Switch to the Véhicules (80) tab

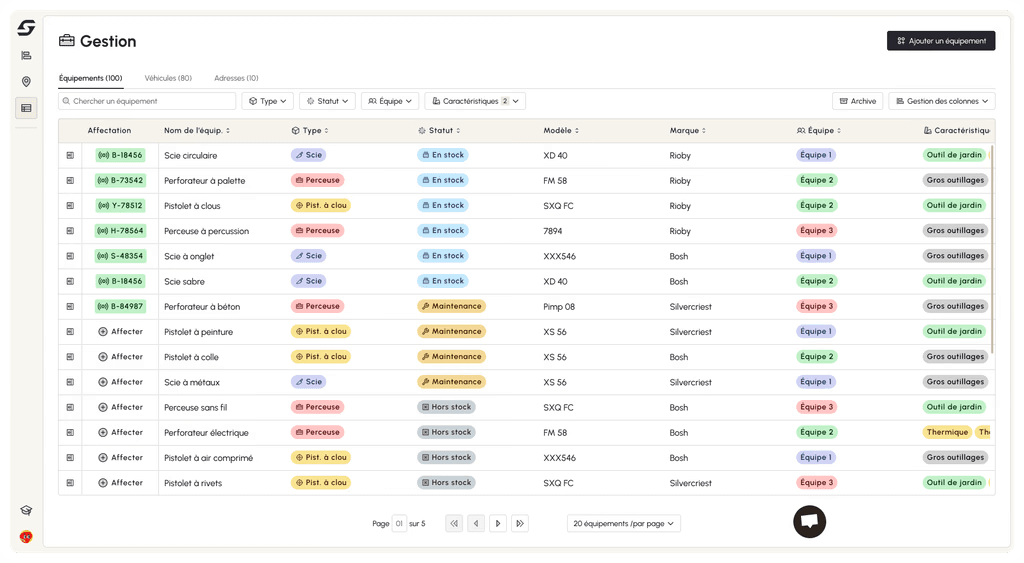click(168, 78)
